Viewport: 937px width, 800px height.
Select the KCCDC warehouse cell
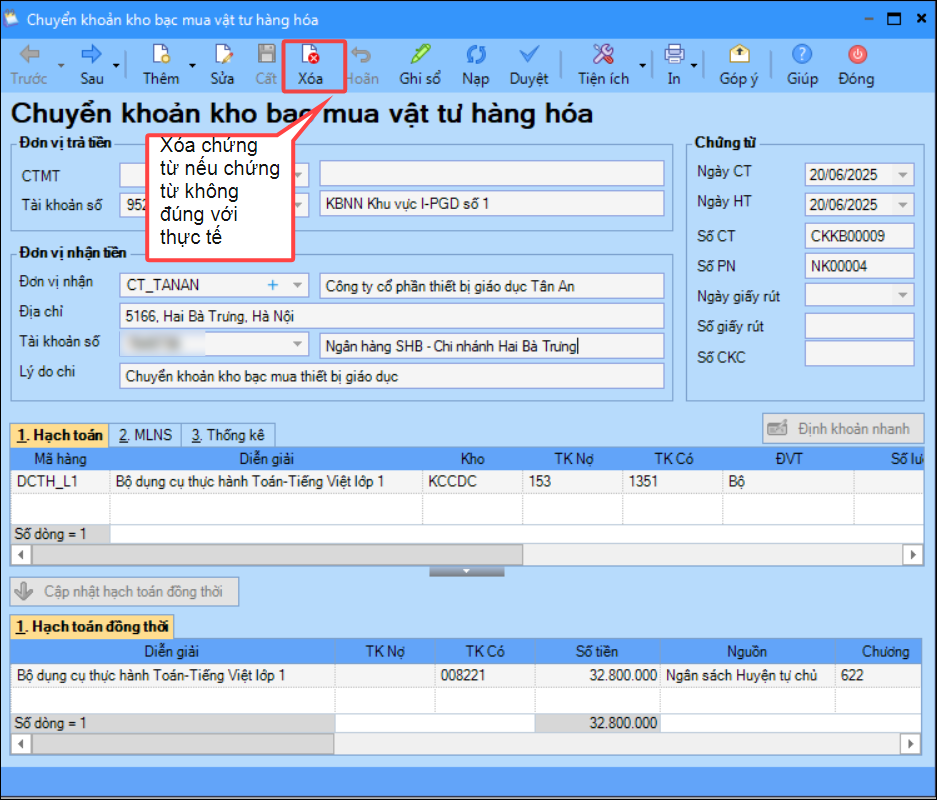pyautogui.click(x=472, y=482)
